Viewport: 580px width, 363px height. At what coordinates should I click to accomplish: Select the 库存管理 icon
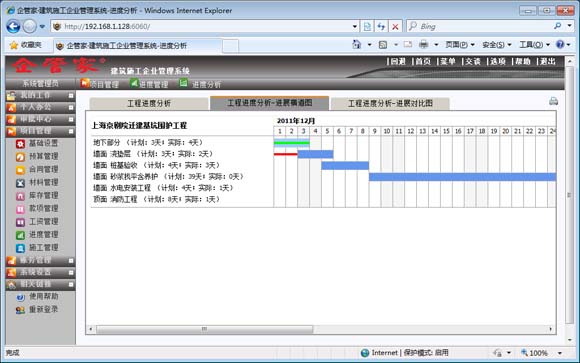click(20, 196)
